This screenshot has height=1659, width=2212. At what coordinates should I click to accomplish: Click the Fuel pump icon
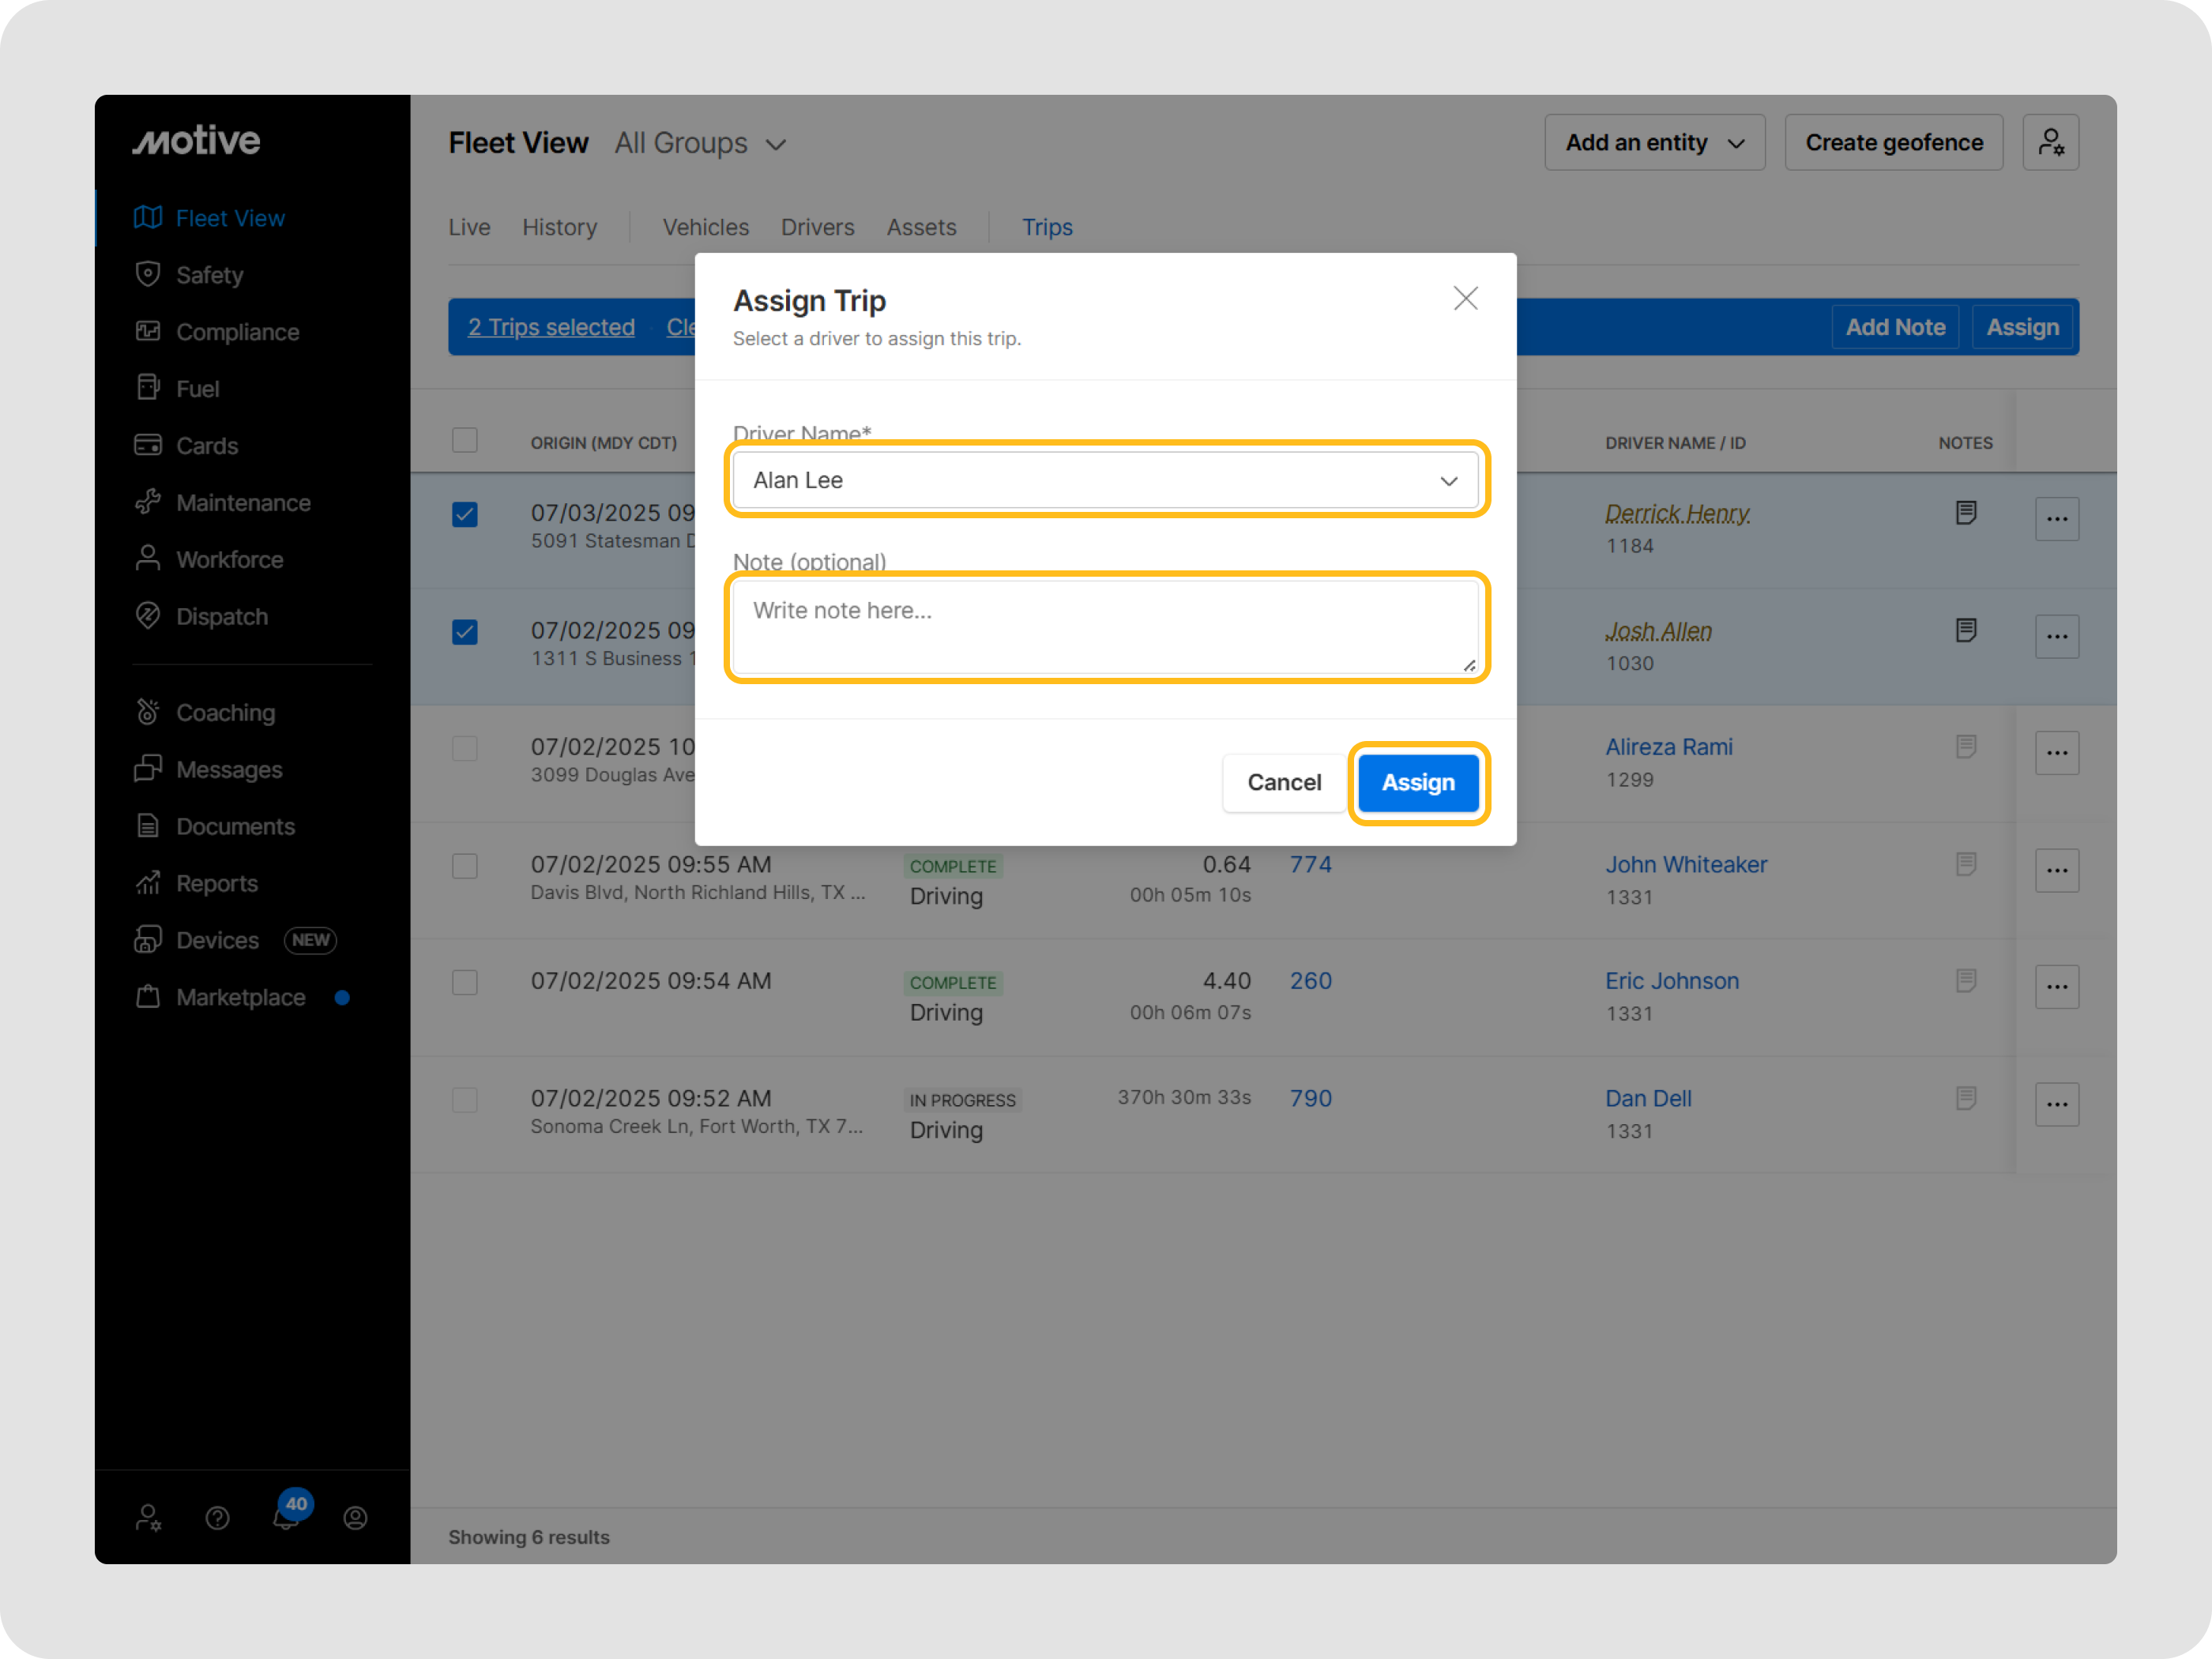(148, 388)
